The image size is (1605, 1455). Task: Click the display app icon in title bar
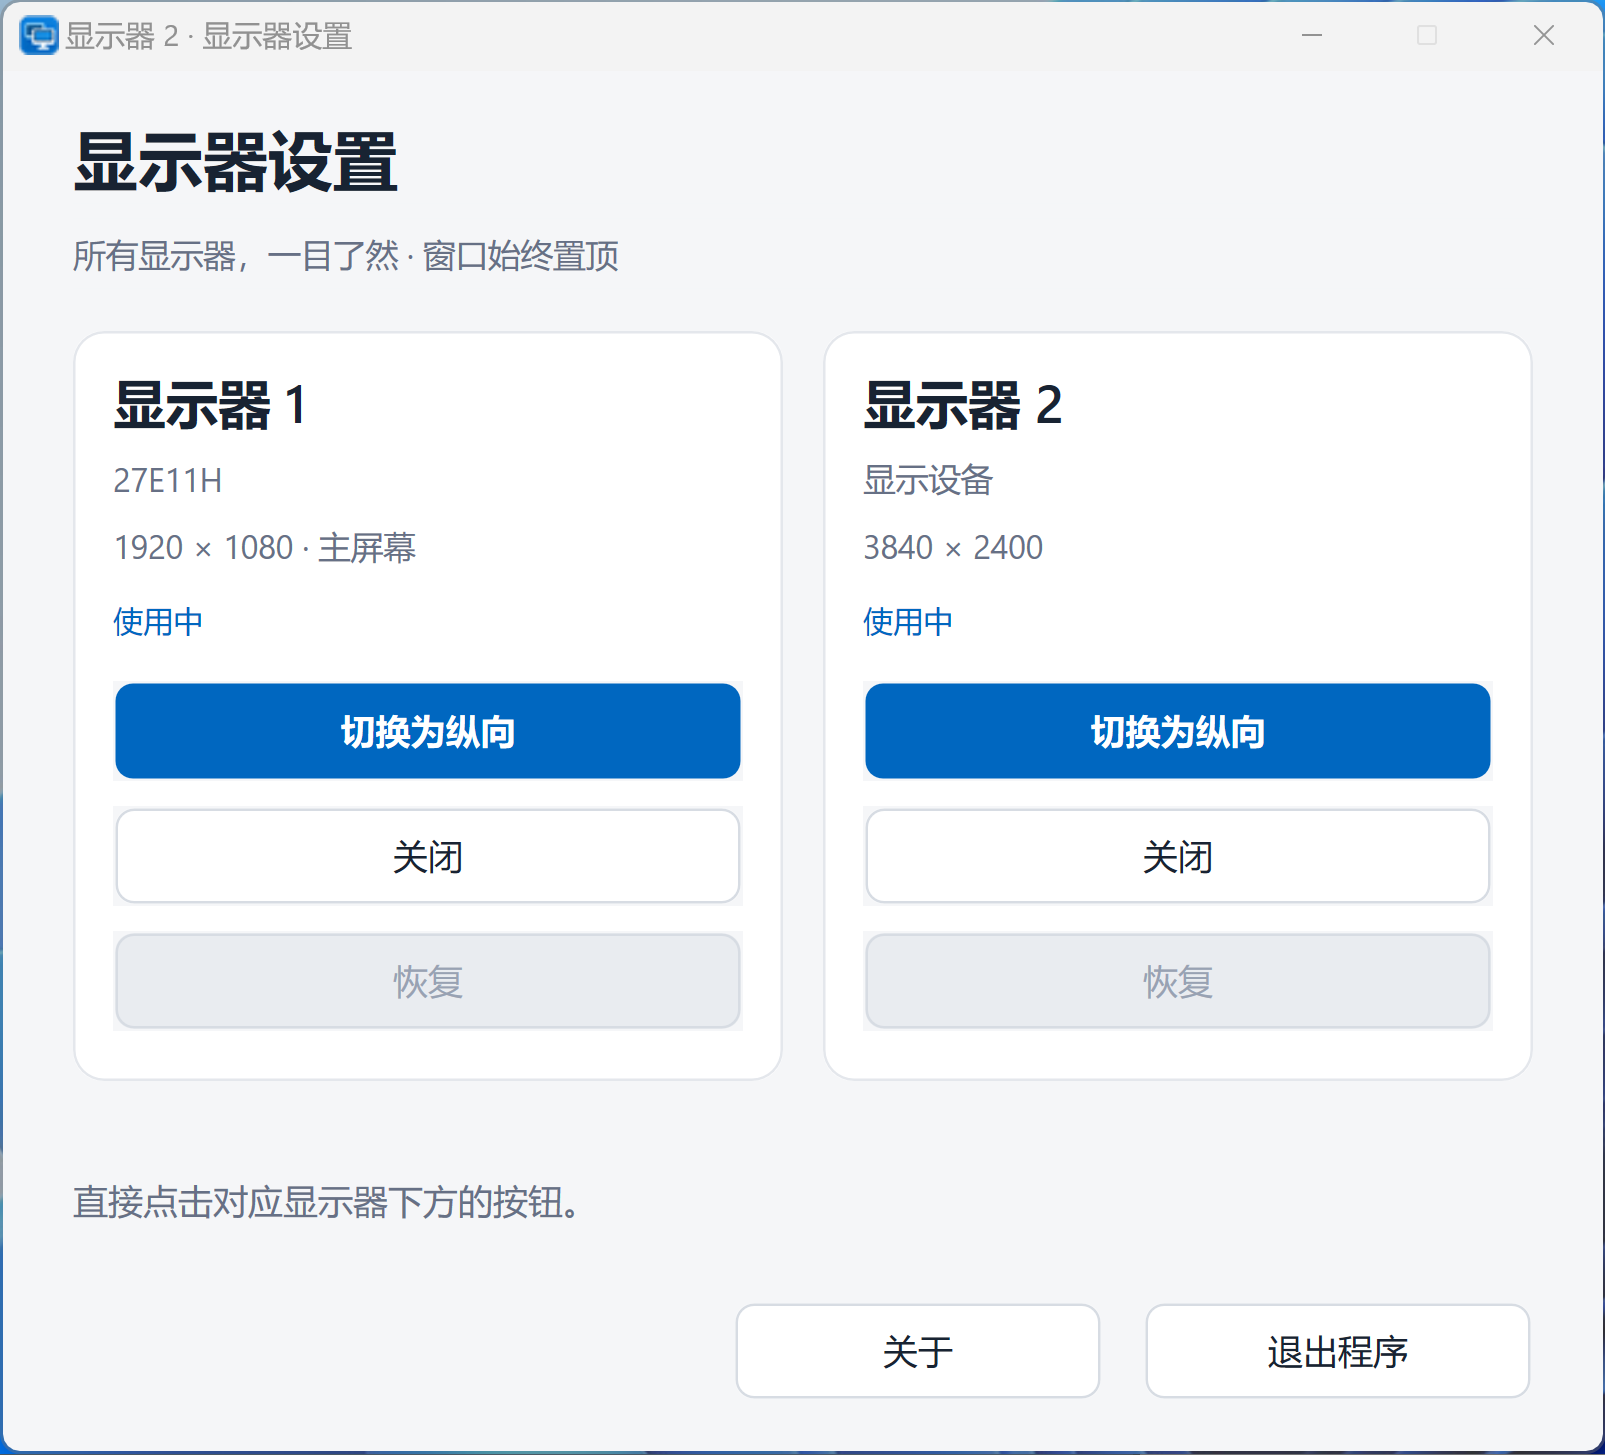(39, 36)
